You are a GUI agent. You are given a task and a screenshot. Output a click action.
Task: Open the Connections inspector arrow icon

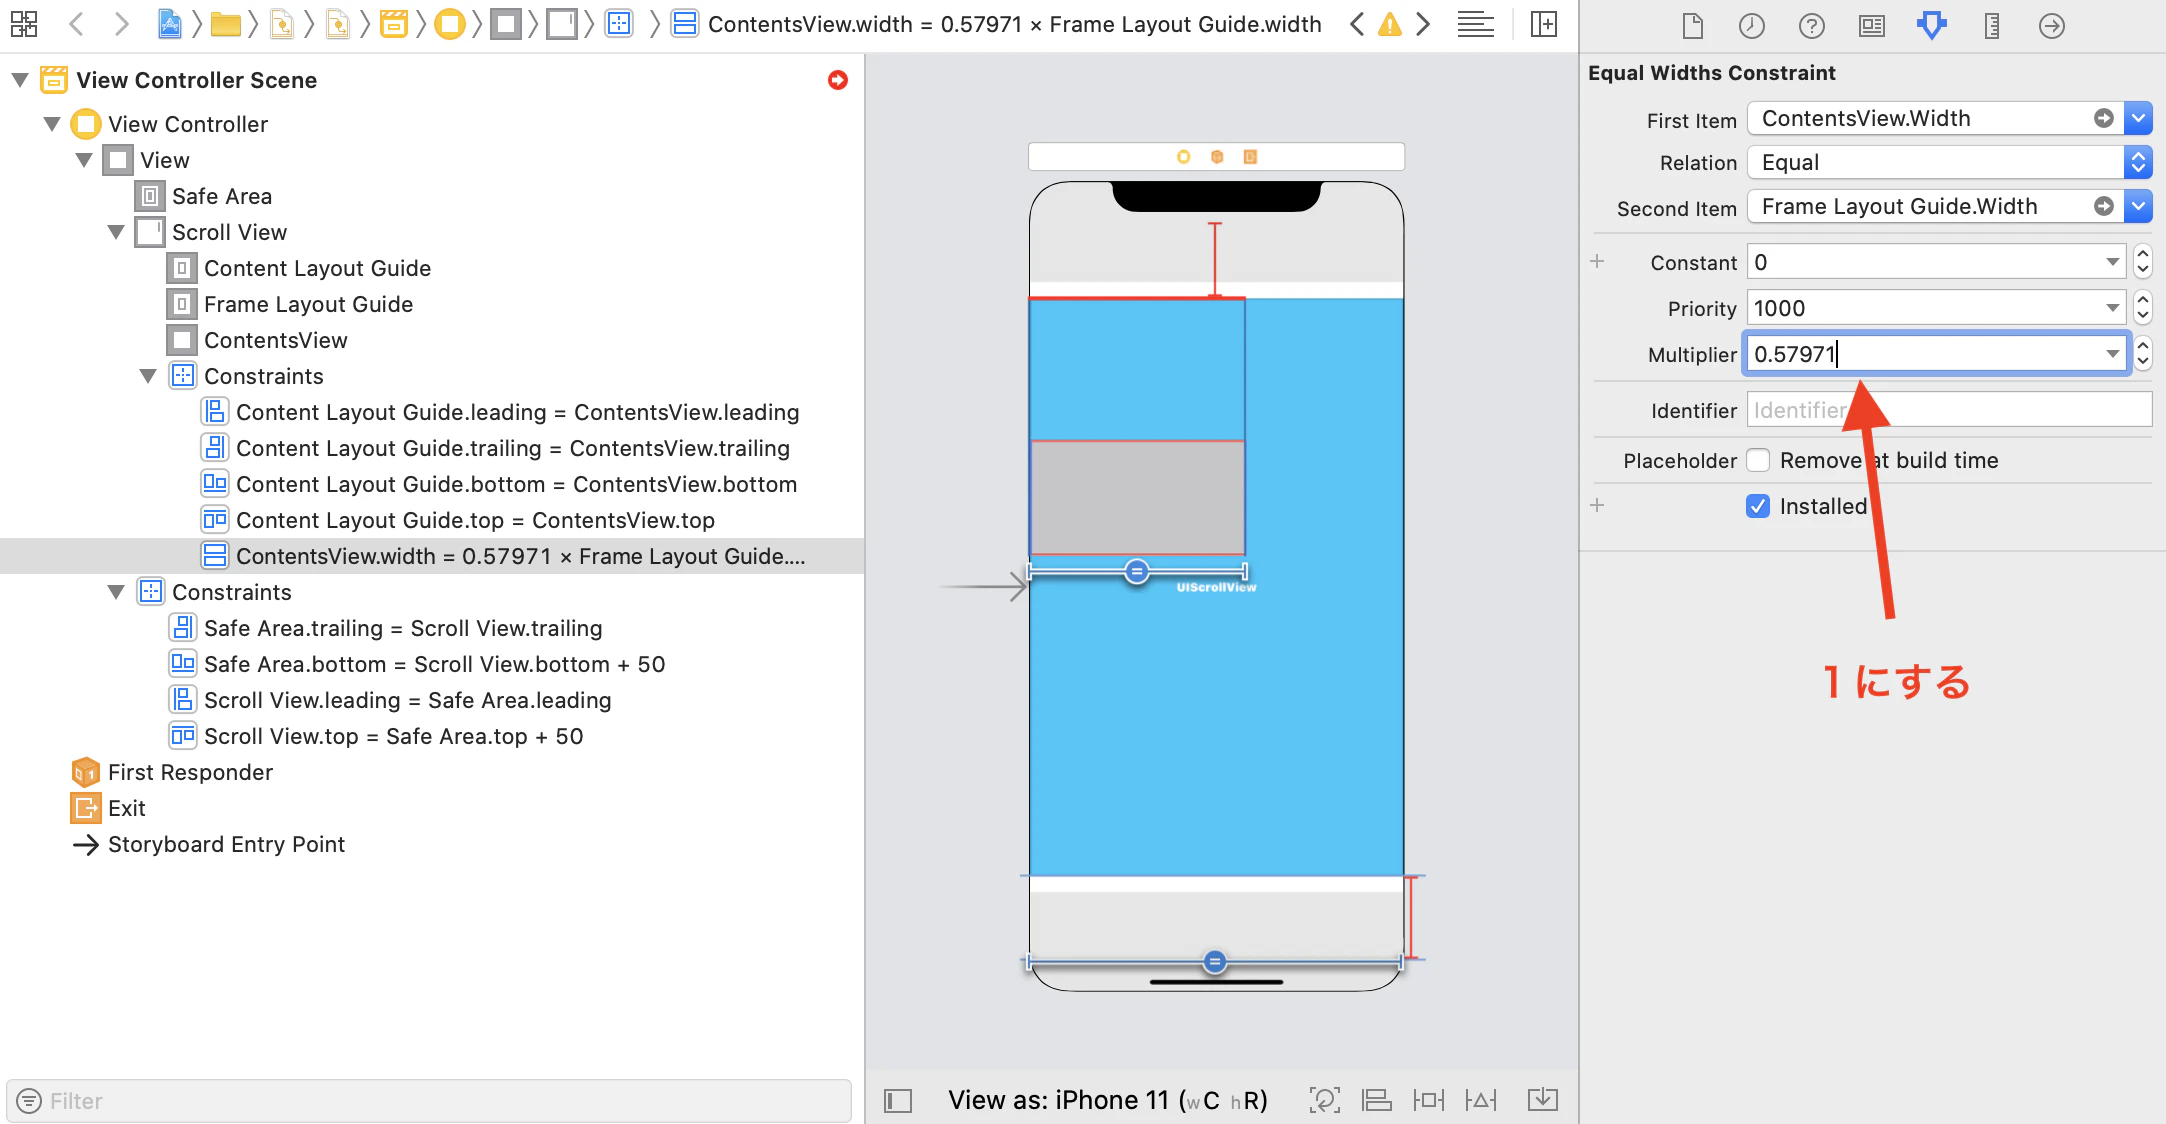[x=2052, y=25]
